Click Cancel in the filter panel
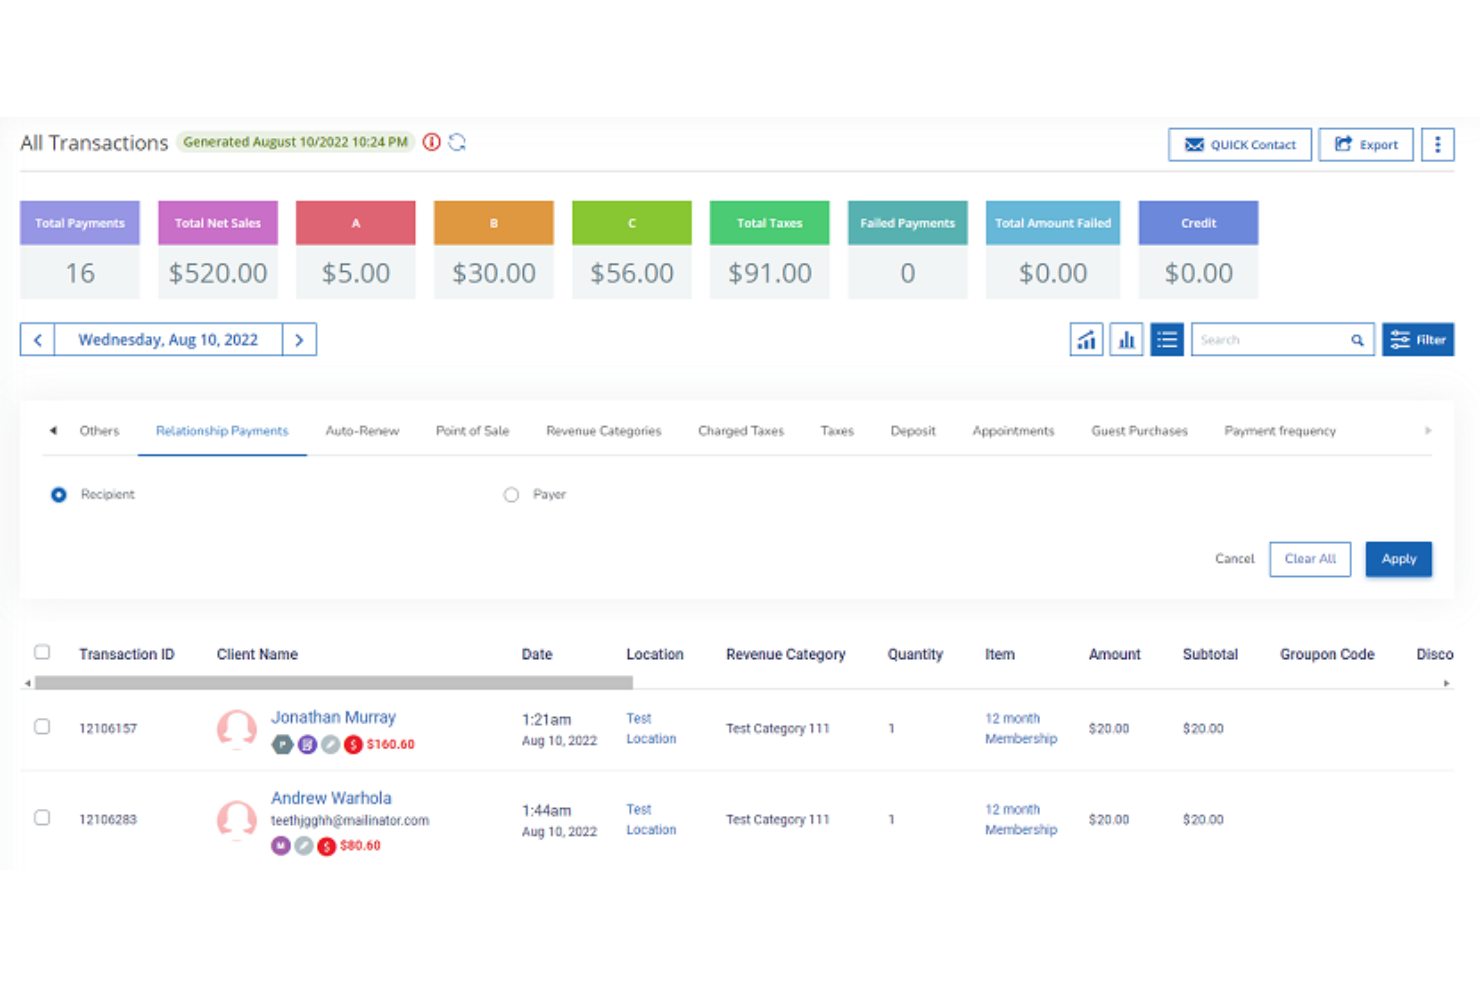This screenshot has width=1480, height=987. click(1234, 559)
